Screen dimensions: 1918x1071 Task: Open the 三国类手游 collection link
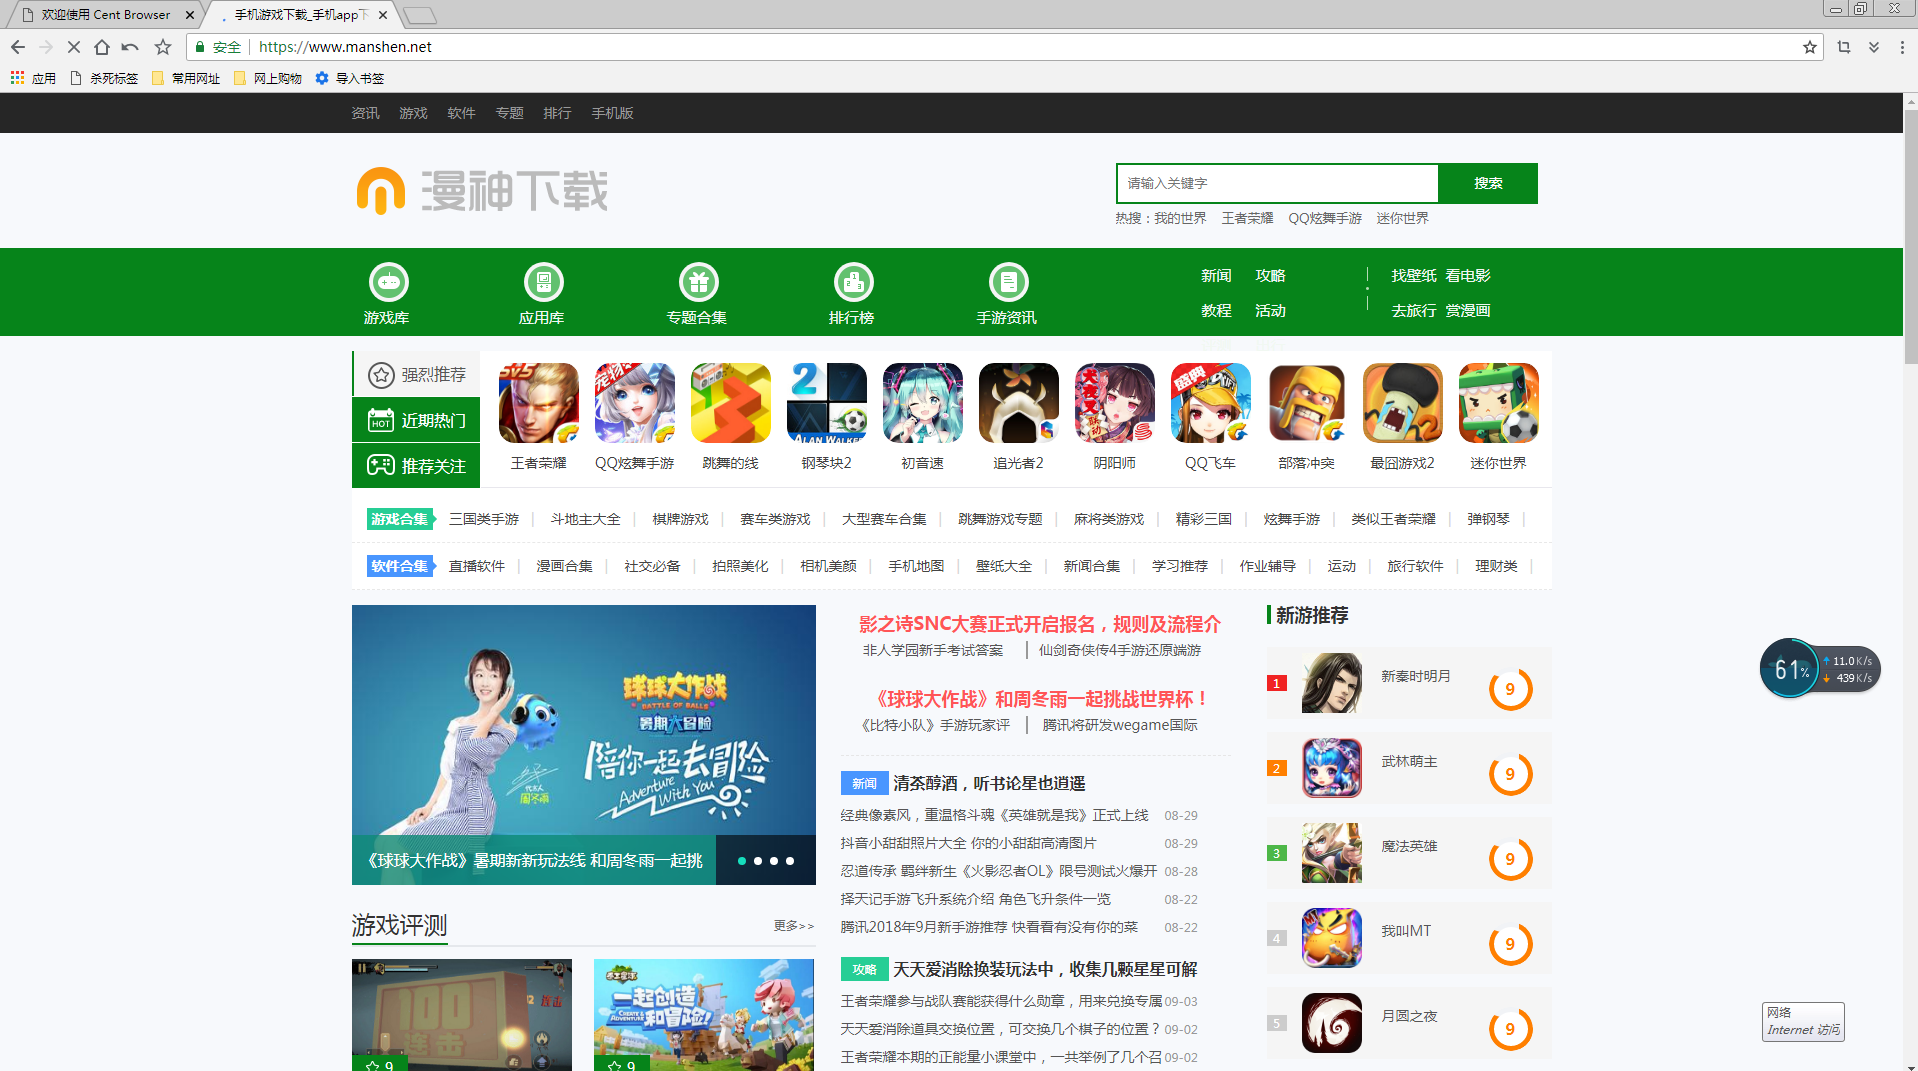point(484,519)
